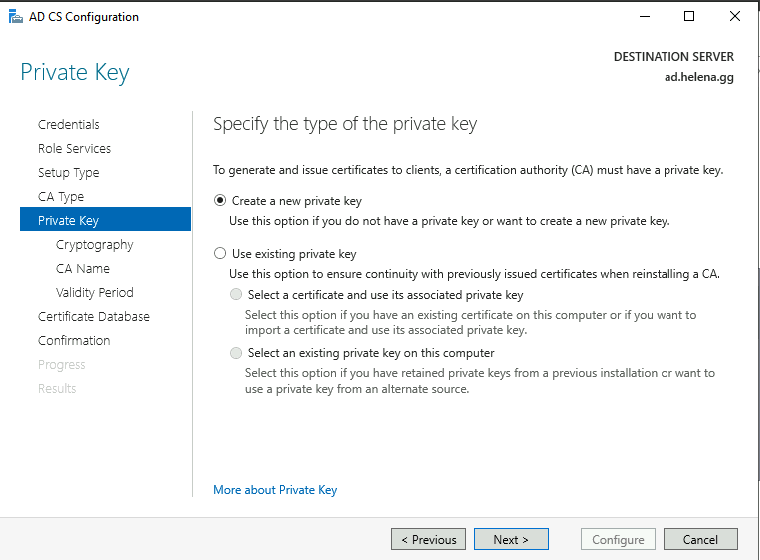Select Use existing private key option
Viewport: 760px width, 560px height.
pyautogui.click(x=220, y=254)
